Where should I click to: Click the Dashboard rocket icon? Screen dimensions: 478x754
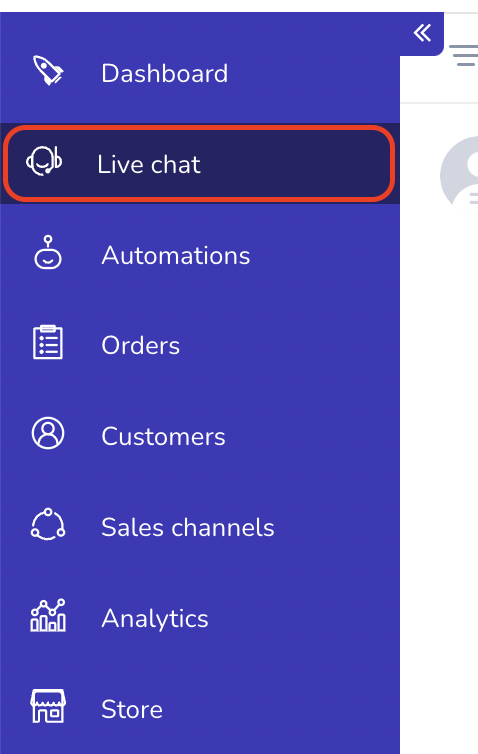click(x=48, y=71)
